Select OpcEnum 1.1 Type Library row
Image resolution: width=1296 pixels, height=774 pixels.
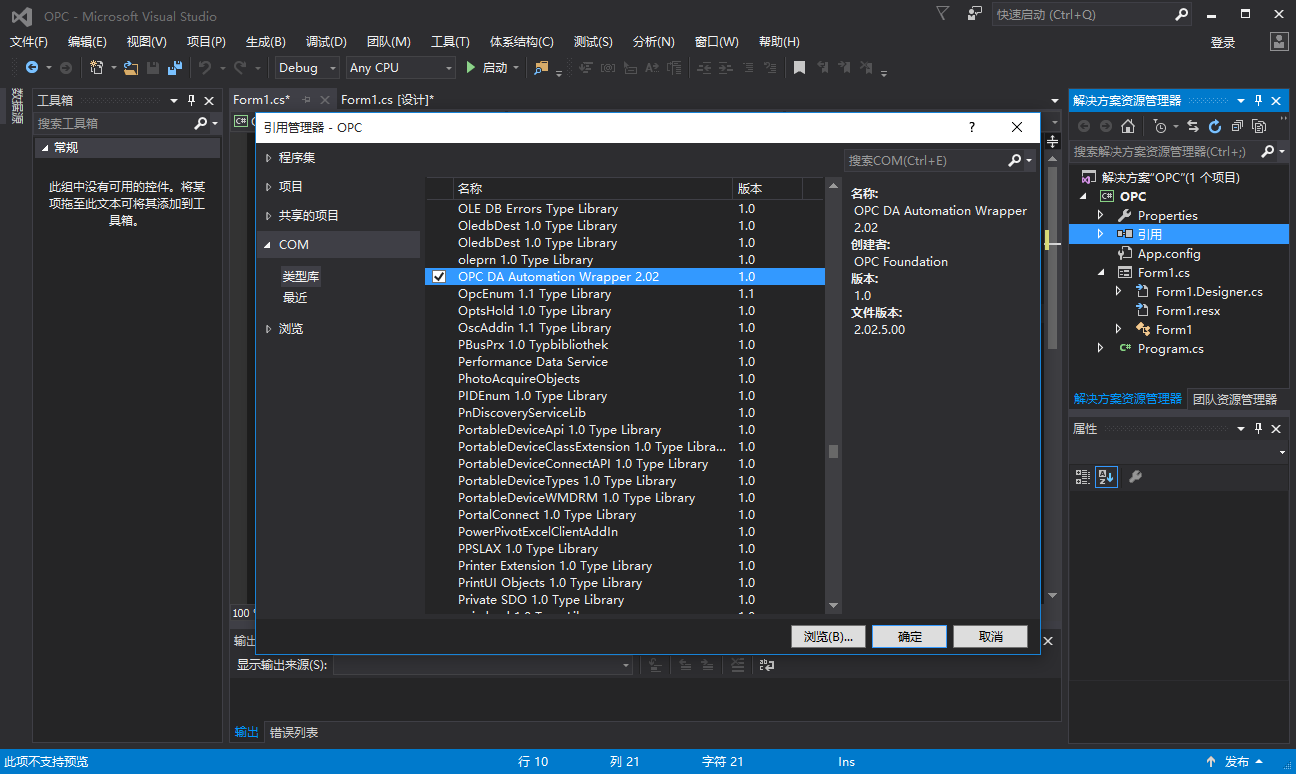coord(625,294)
